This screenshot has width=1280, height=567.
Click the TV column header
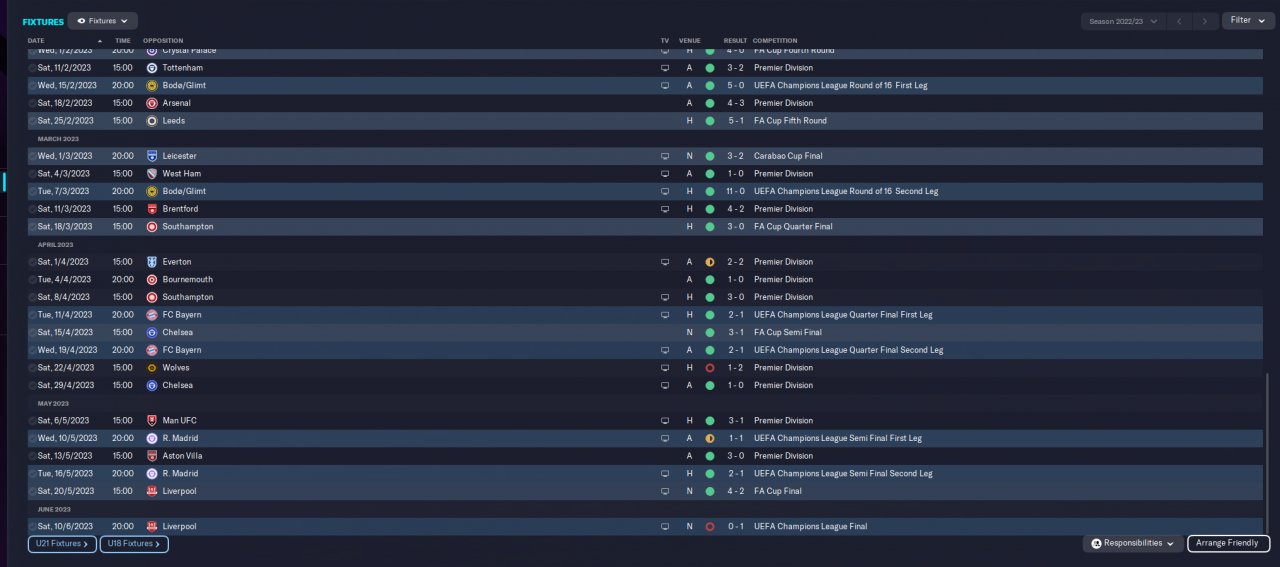pyautogui.click(x=665, y=41)
